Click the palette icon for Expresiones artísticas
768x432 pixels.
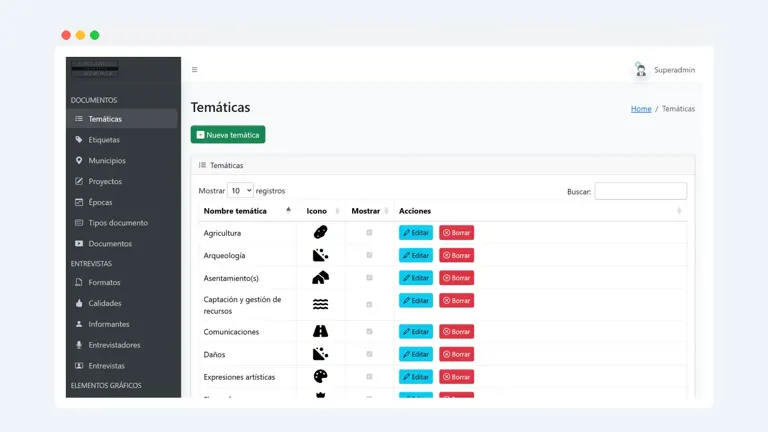[320, 376]
